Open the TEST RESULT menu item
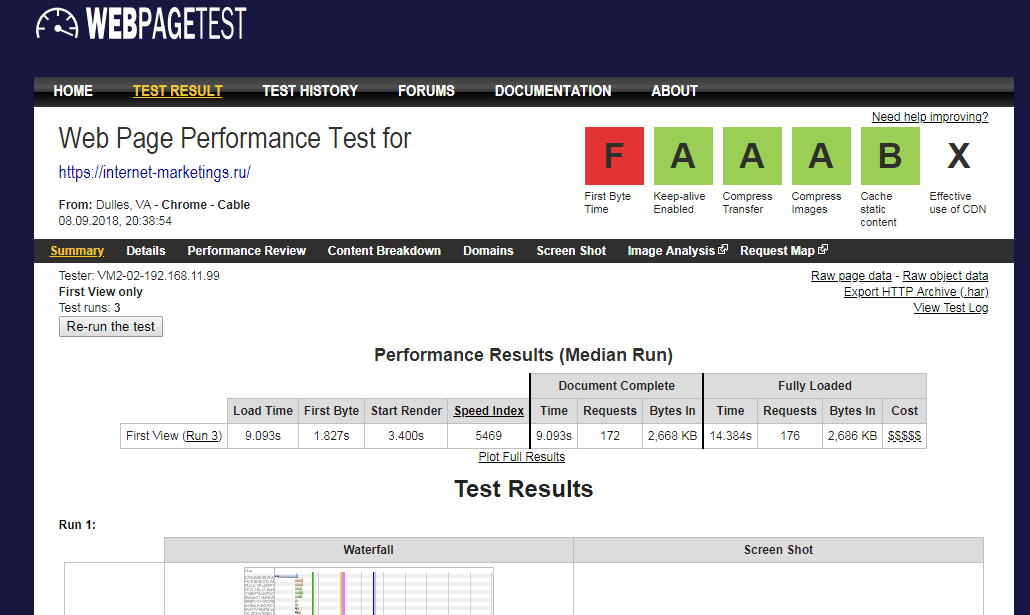 click(177, 91)
